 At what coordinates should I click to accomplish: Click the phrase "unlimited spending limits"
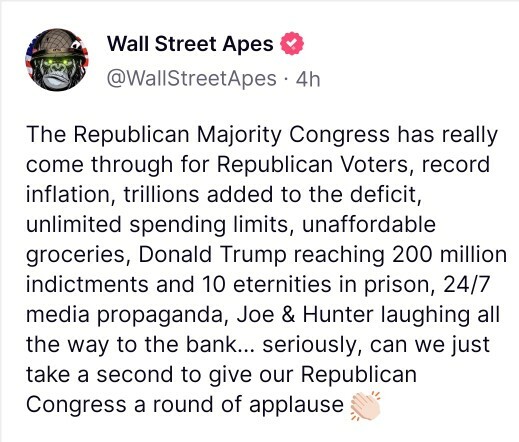tap(157, 225)
